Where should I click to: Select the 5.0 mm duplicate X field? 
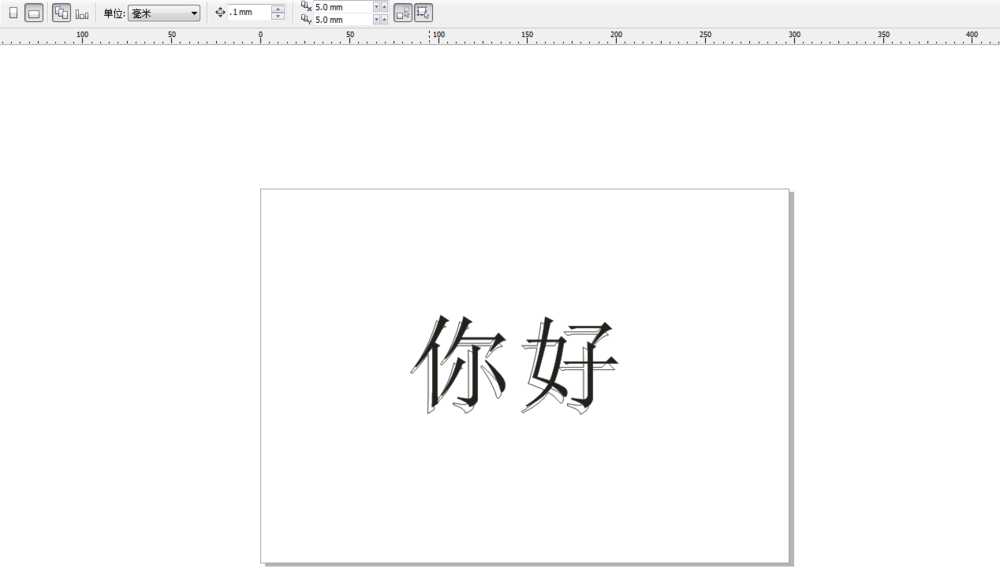(x=340, y=6)
